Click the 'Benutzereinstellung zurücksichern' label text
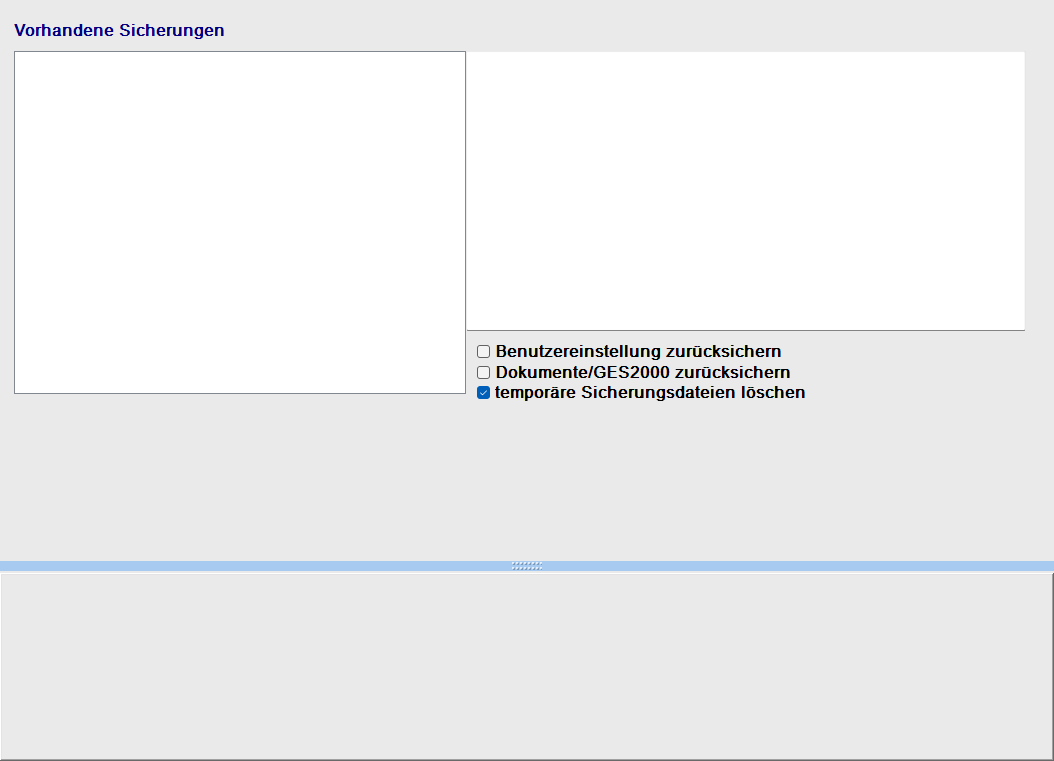This screenshot has height=761, width=1054. 638,352
